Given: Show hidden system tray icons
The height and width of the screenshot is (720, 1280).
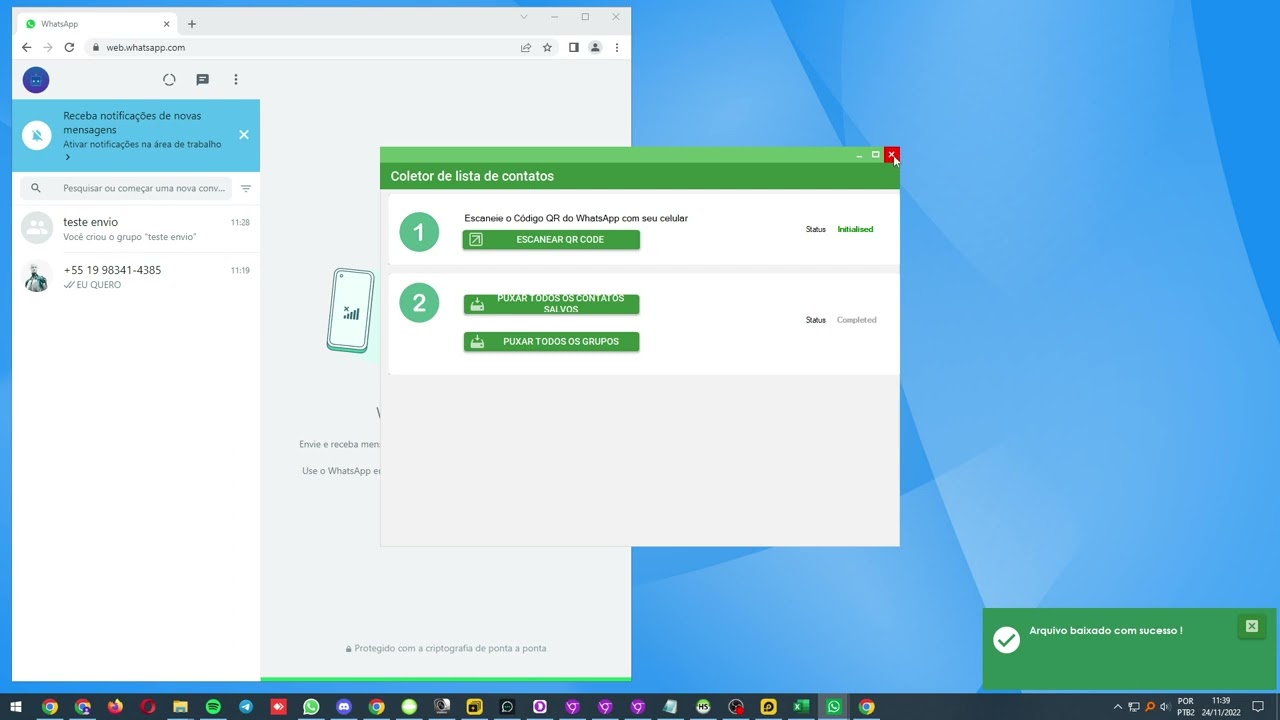Looking at the screenshot, I should click(1118, 707).
